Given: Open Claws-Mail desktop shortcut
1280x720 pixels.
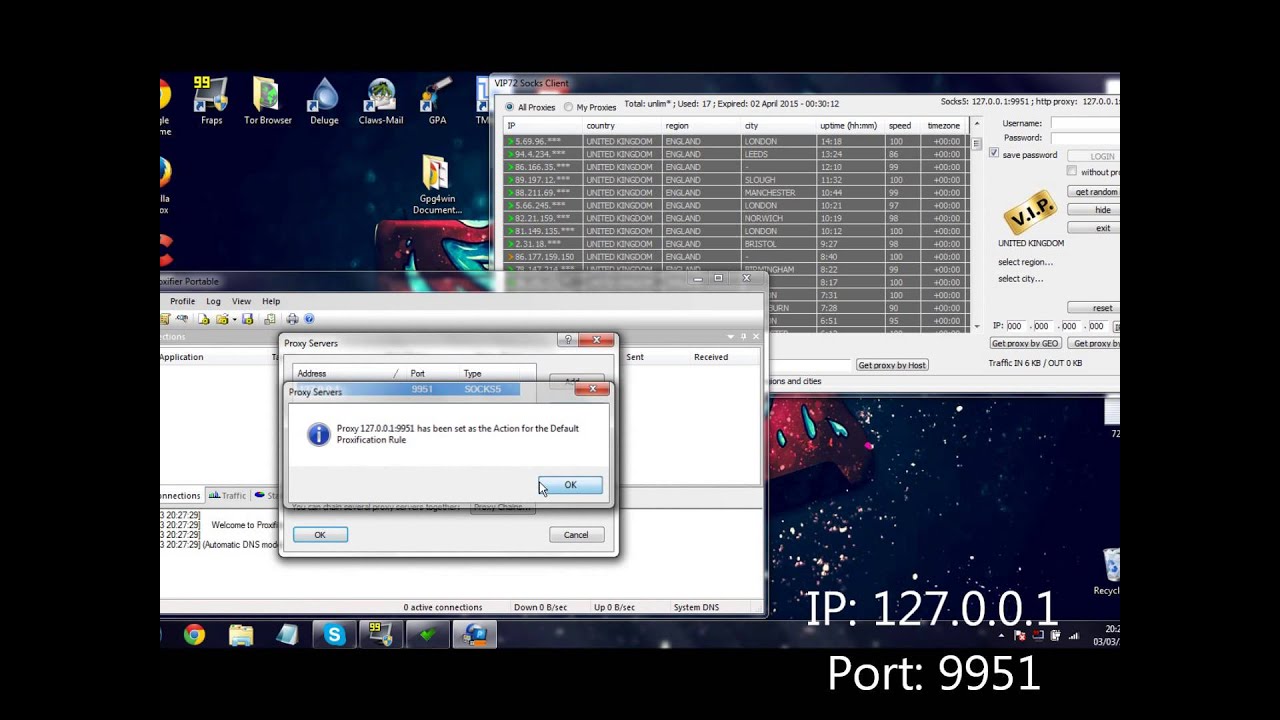Looking at the screenshot, I should (380, 101).
